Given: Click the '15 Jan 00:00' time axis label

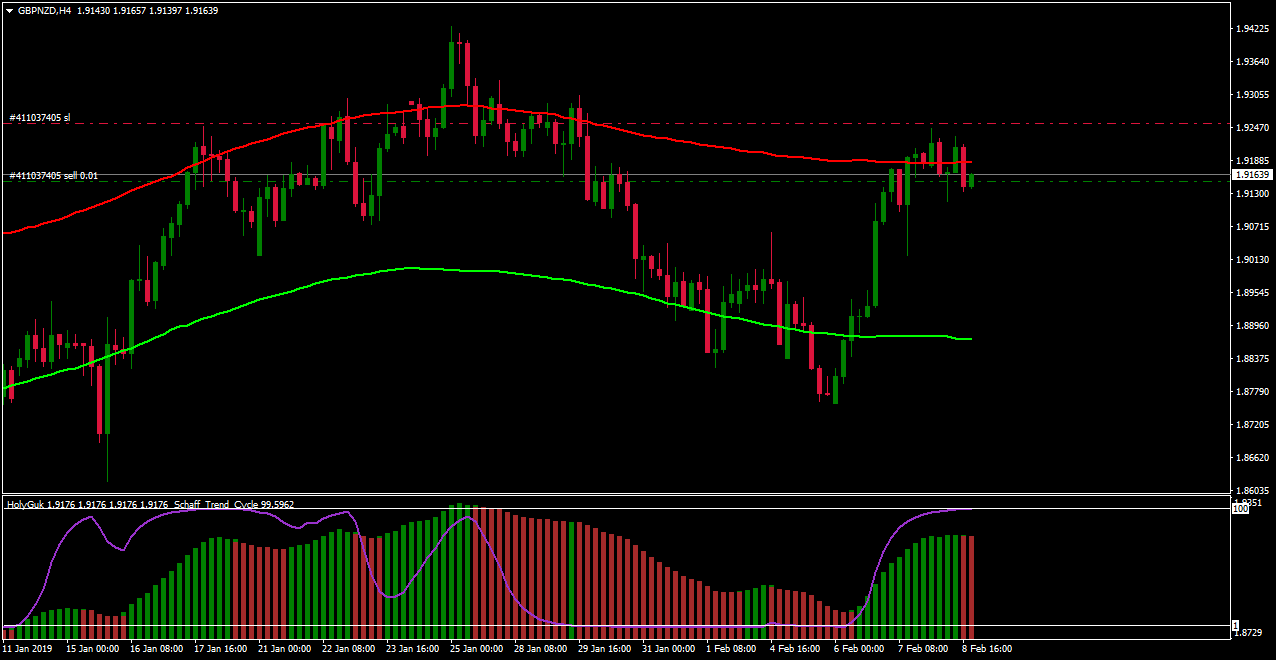Looking at the screenshot, I should [x=92, y=649].
